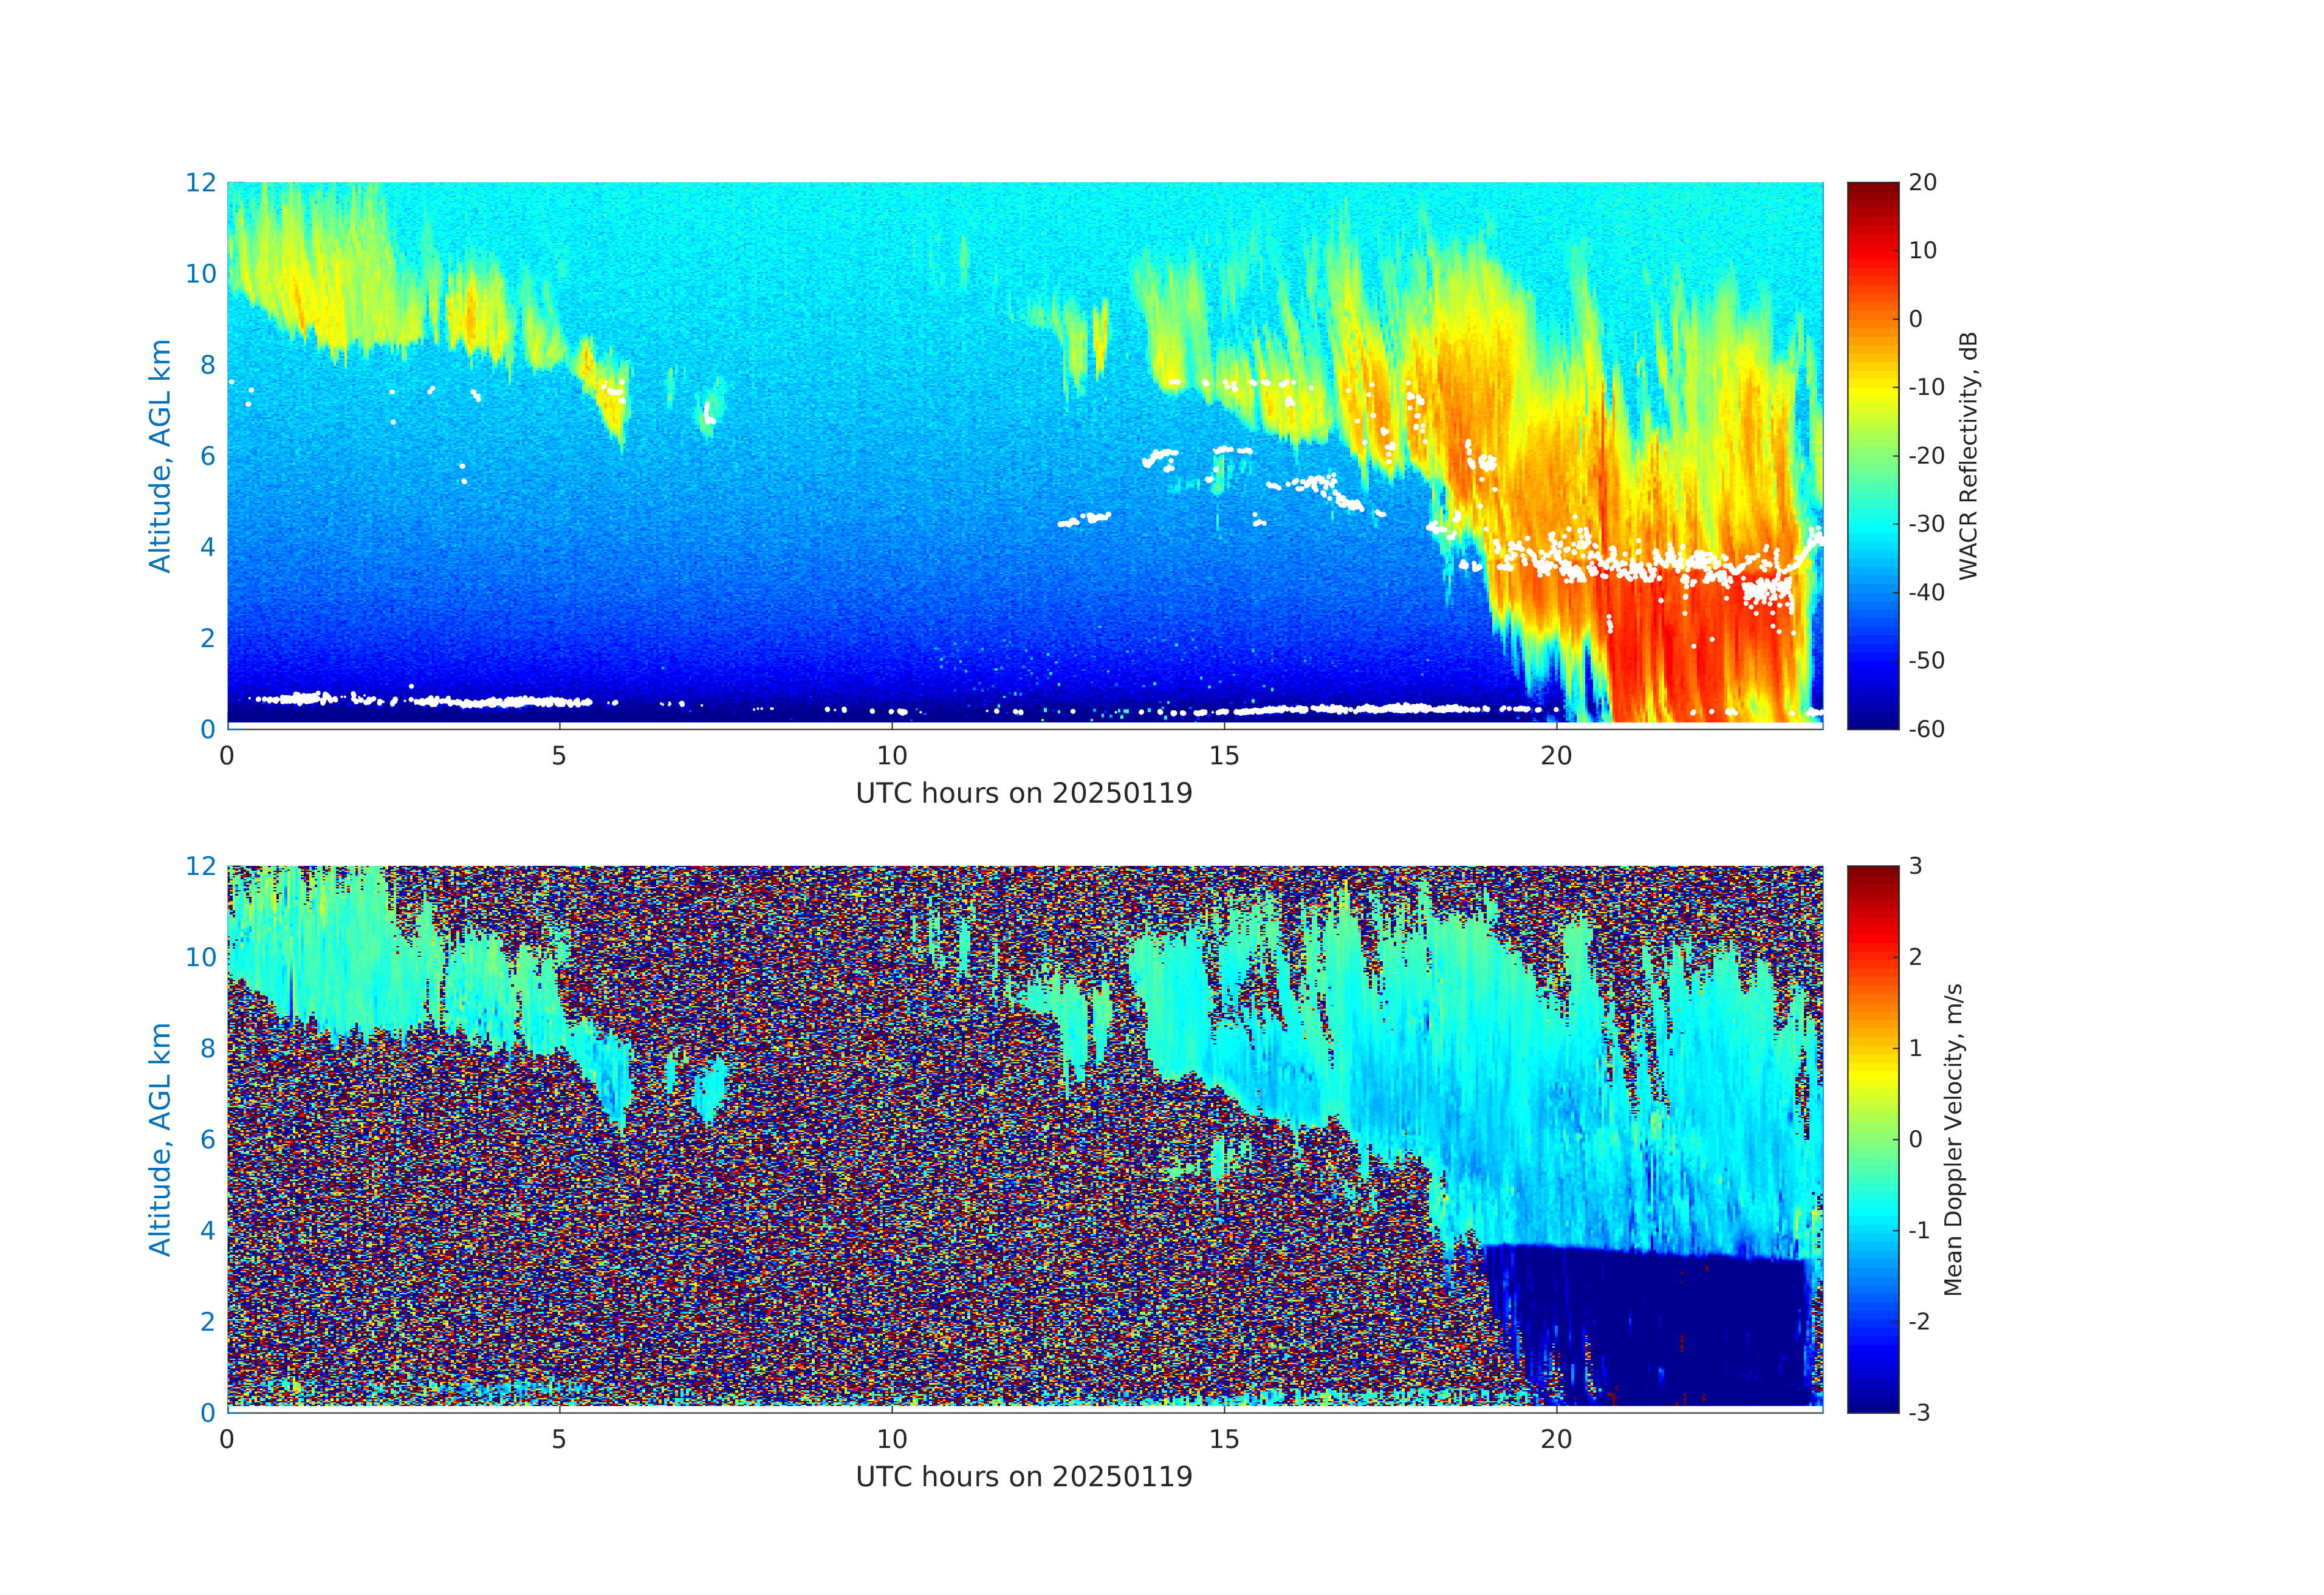
Task: Click the -60 tick on the reflectivity colorbar
Action: tap(1926, 729)
